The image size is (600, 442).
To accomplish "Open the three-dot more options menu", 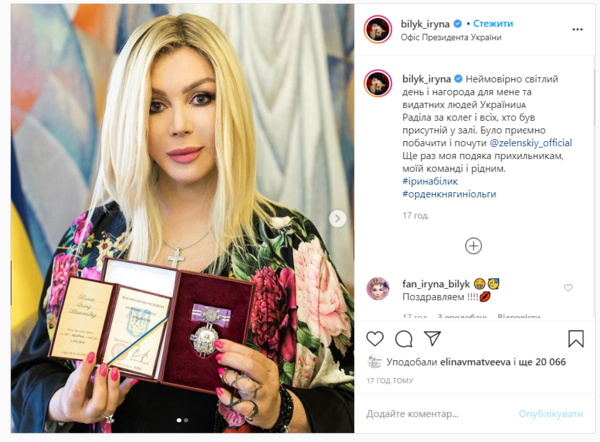I will click(577, 29).
